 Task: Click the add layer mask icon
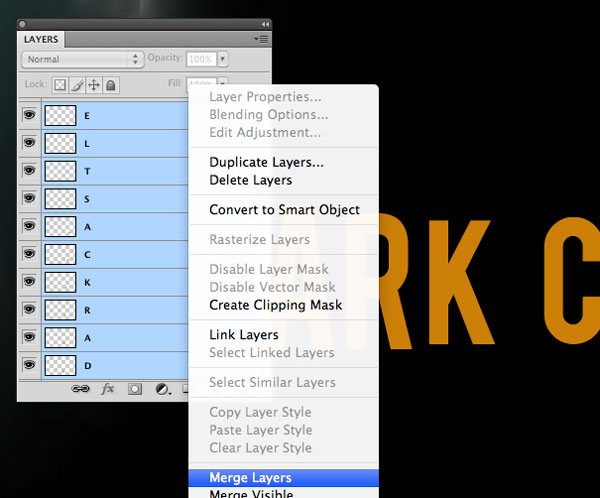coord(135,389)
